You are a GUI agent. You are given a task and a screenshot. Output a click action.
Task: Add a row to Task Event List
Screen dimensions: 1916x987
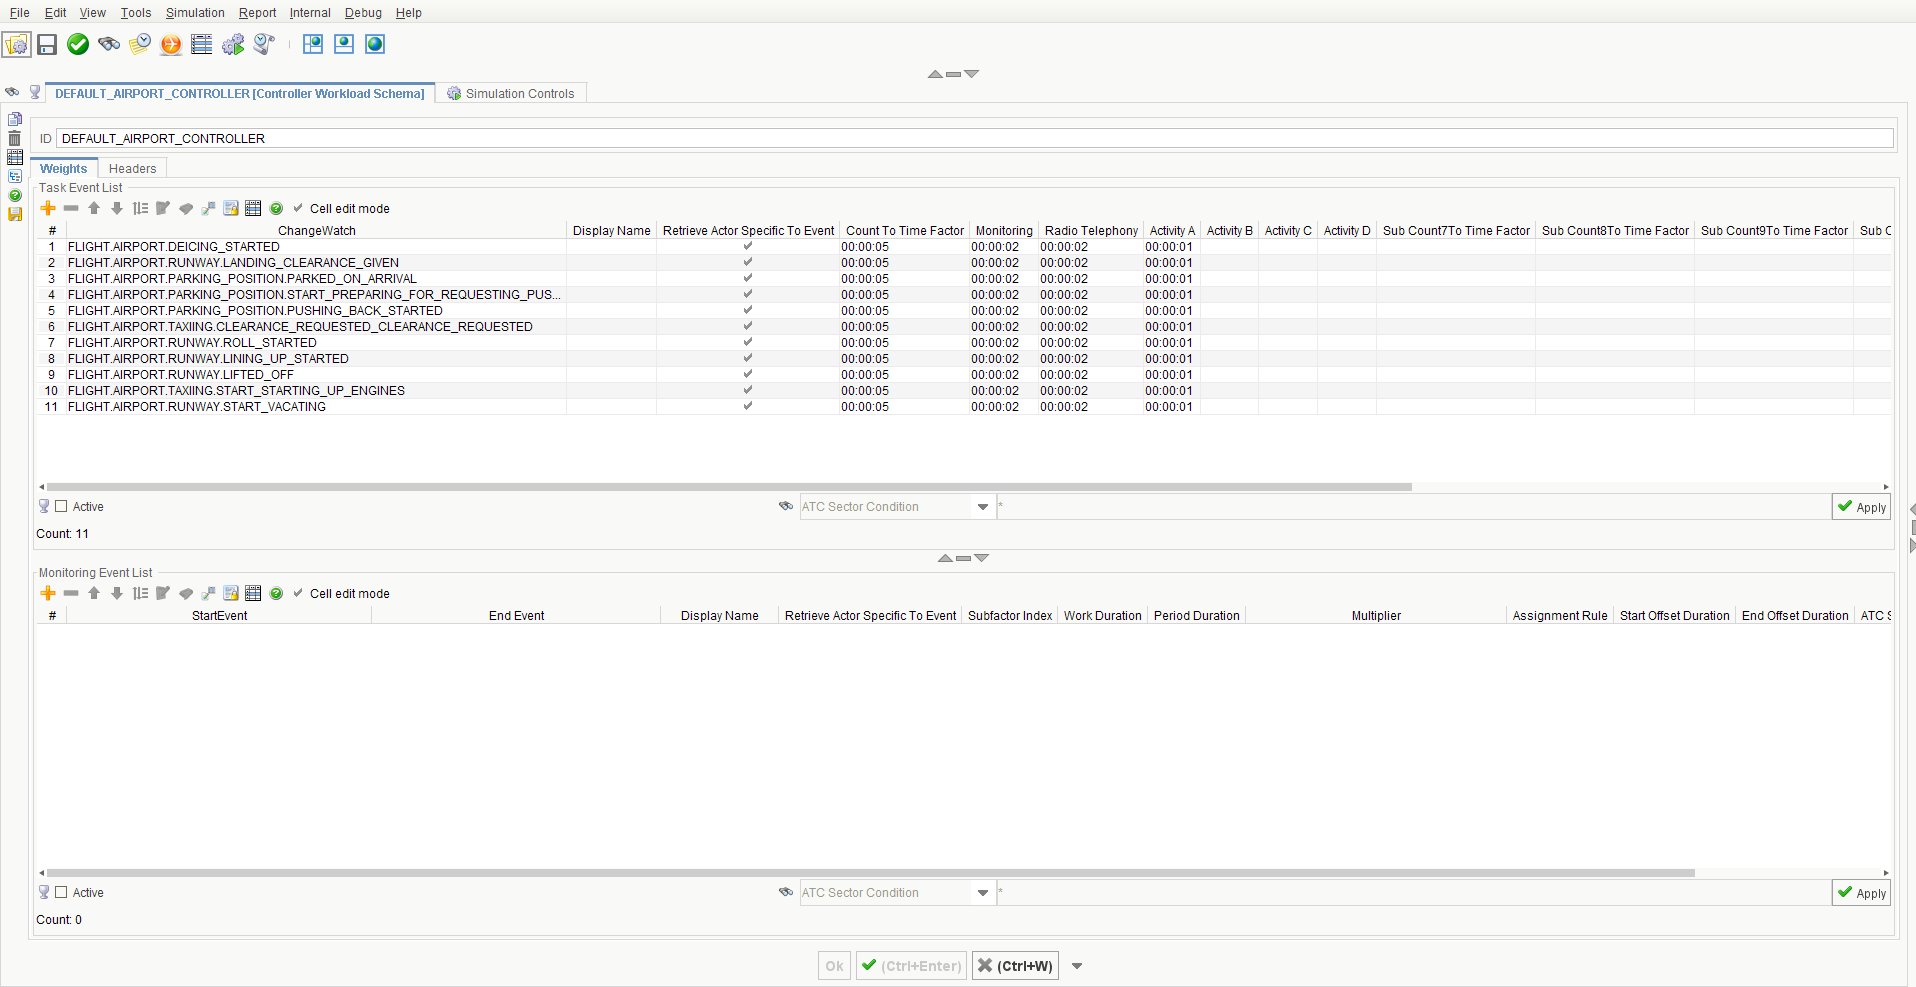(48, 208)
